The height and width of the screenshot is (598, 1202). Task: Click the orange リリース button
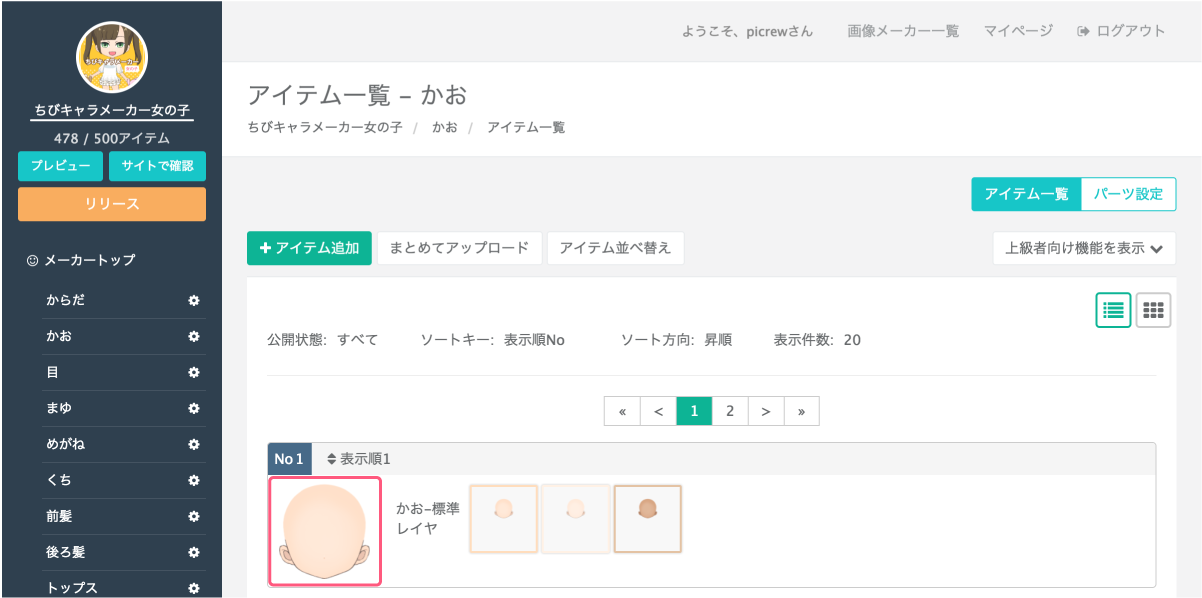(x=111, y=204)
